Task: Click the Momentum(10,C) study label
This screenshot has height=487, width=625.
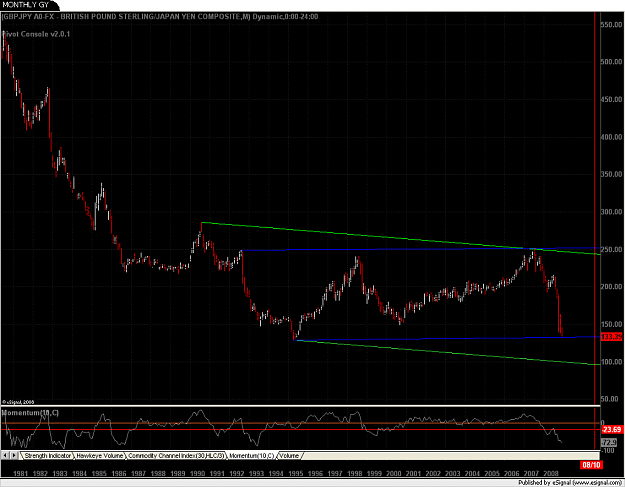Action: 30,413
